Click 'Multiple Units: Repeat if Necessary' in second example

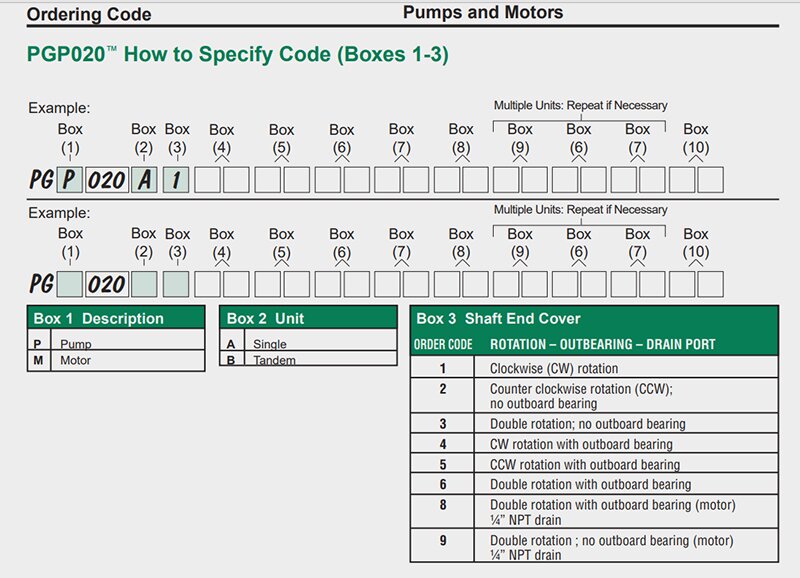pyautogui.click(x=581, y=210)
